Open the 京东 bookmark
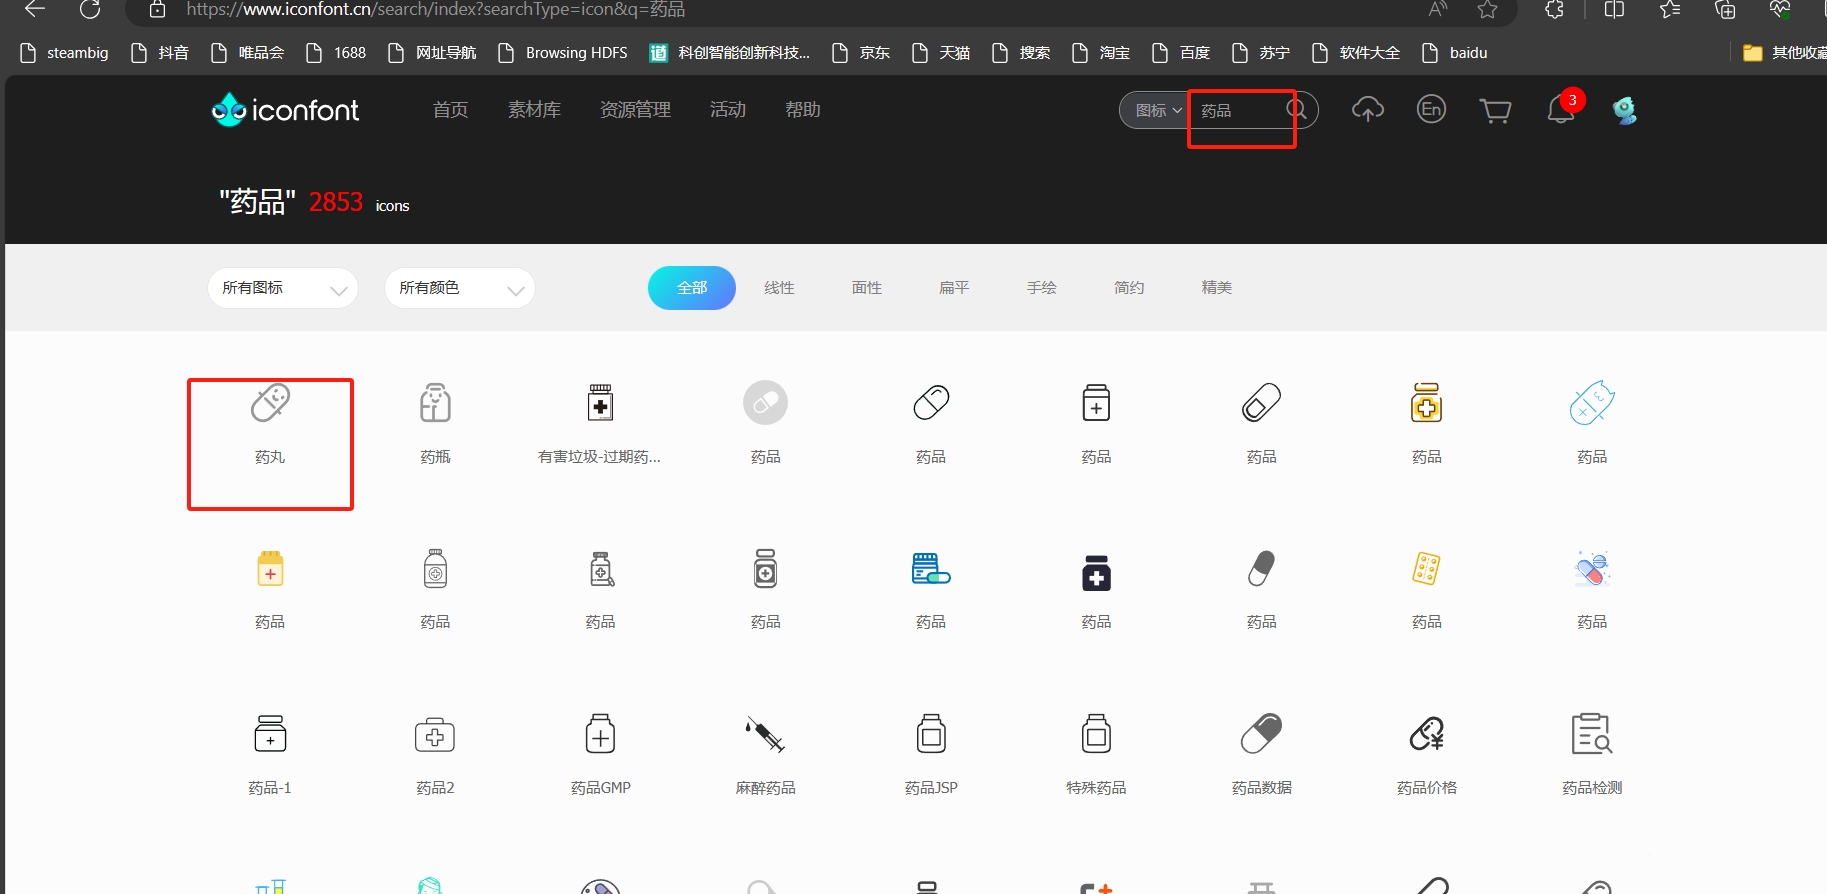This screenshot has height=894, width=1827. click(861, 53)
